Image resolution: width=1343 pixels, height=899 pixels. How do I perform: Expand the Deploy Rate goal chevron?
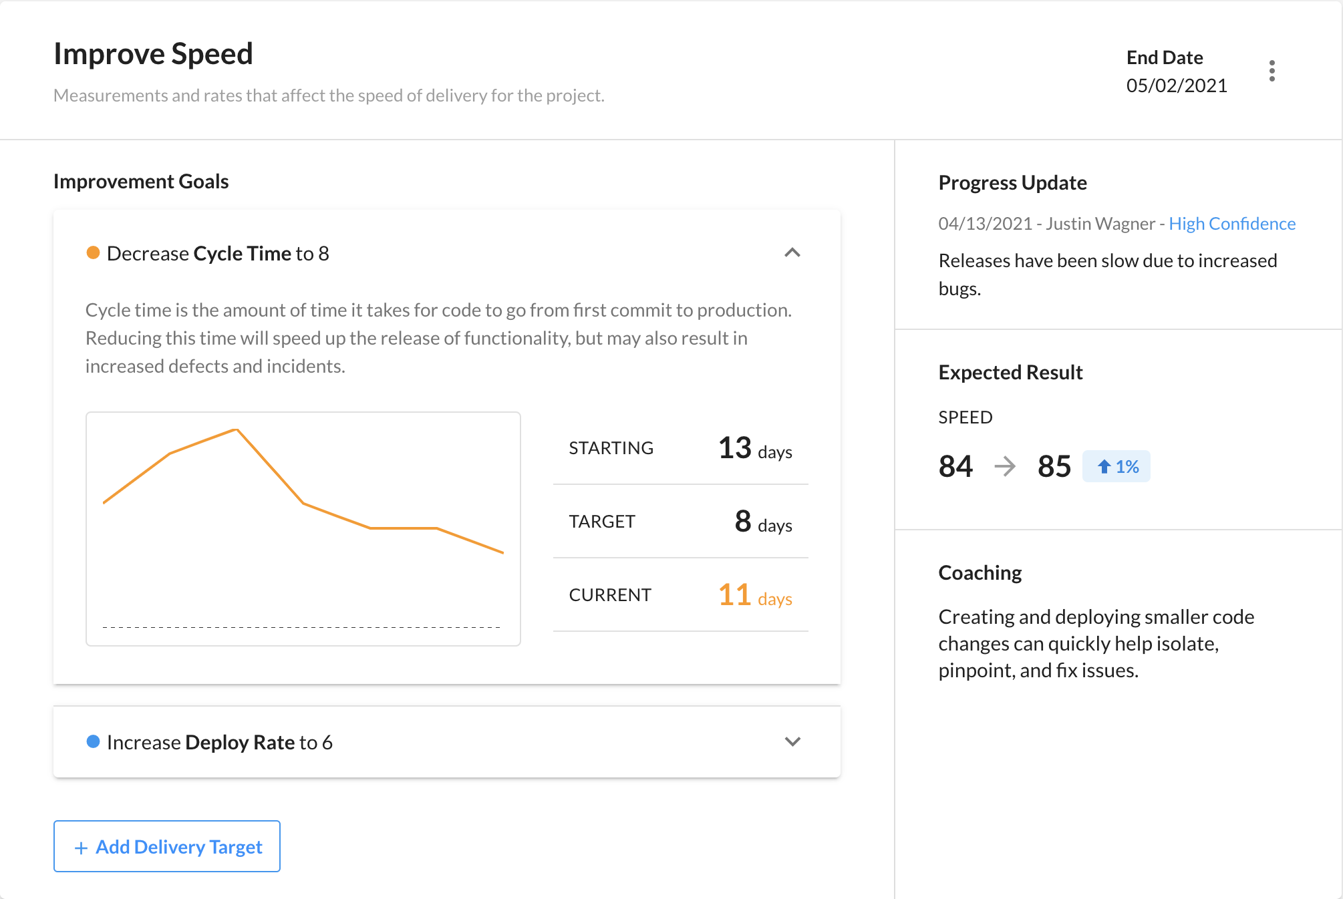pyautogui.click(x=792, y=742)
